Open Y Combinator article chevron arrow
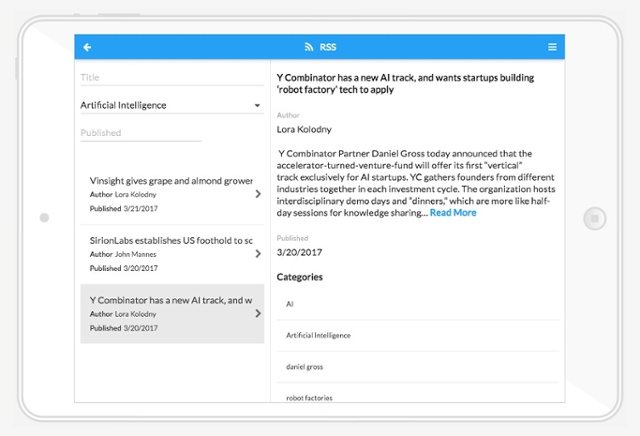This screenshot has height=436, width=640. pyautogui.click(x=258, y=313)
